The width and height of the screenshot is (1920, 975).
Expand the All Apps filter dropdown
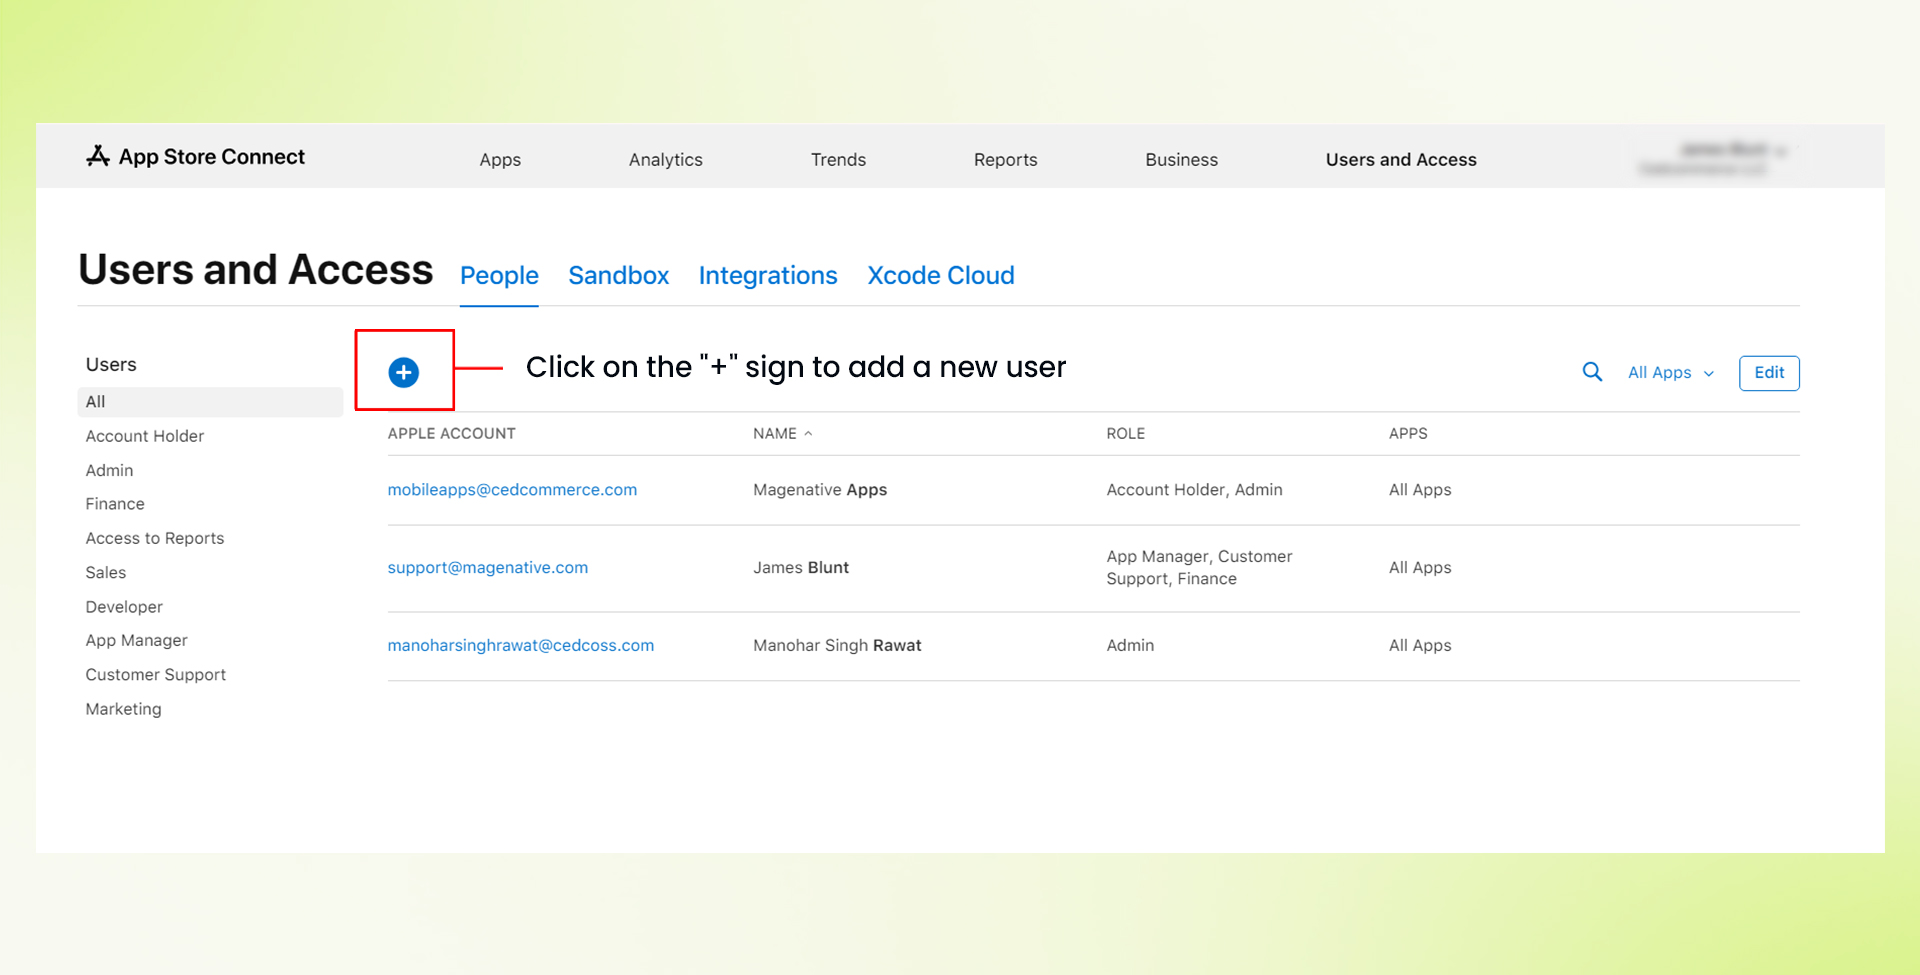pos(1671,373)
